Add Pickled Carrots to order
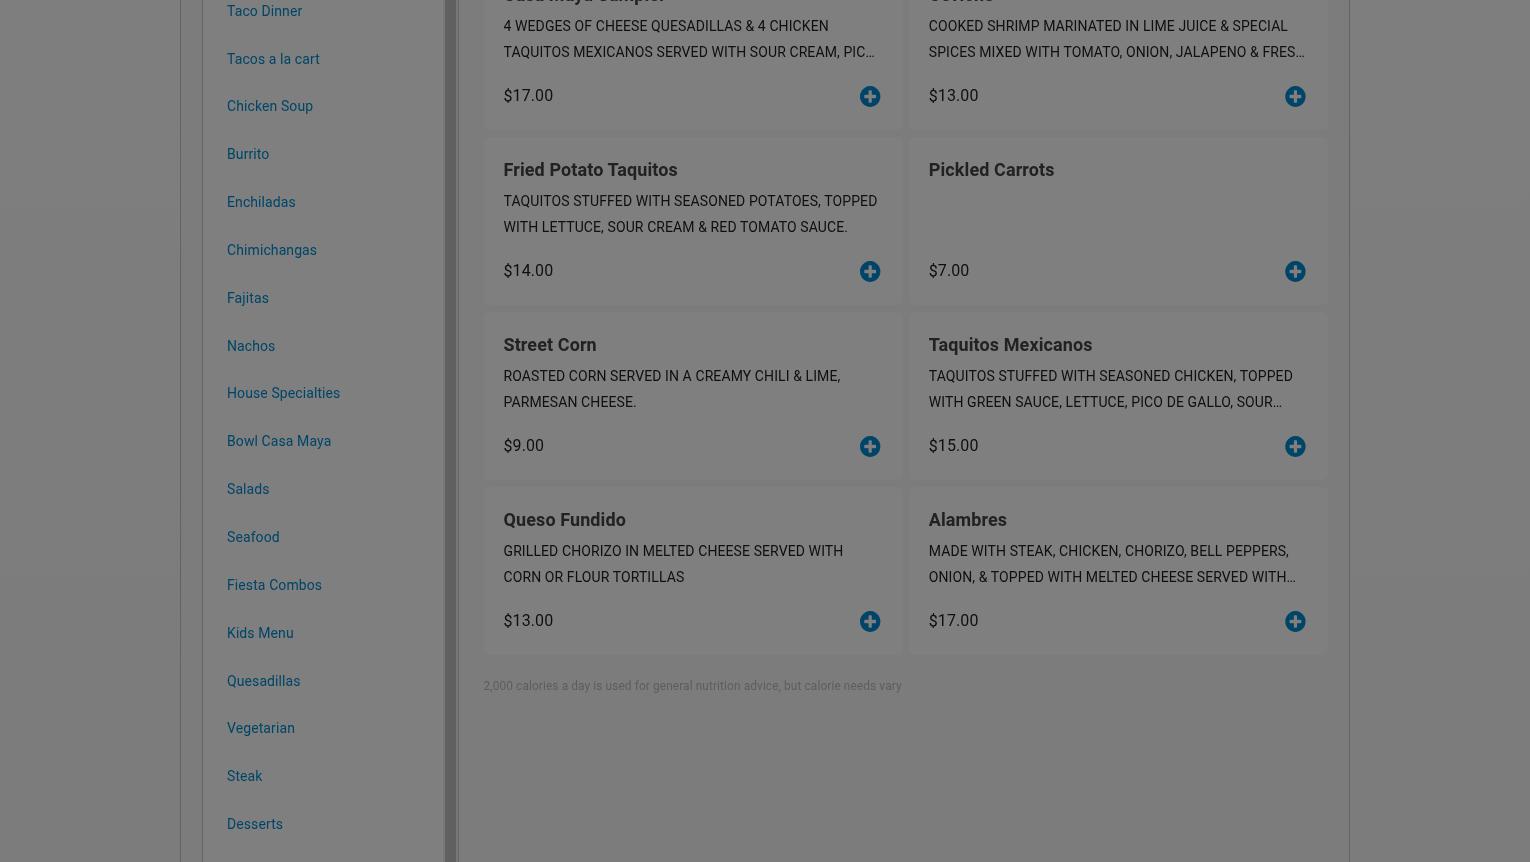Screen dimensions: 1530x862 1295,271
